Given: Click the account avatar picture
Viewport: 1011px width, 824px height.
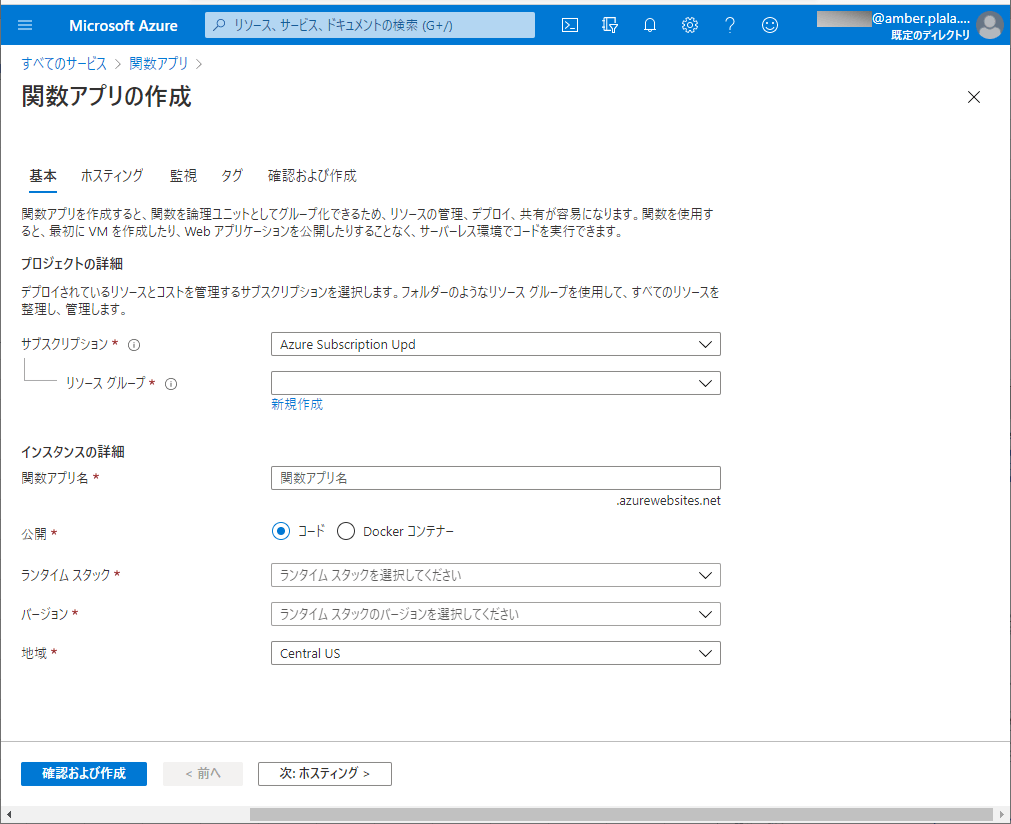Looking at the screenshot, I should pos(989,25).
